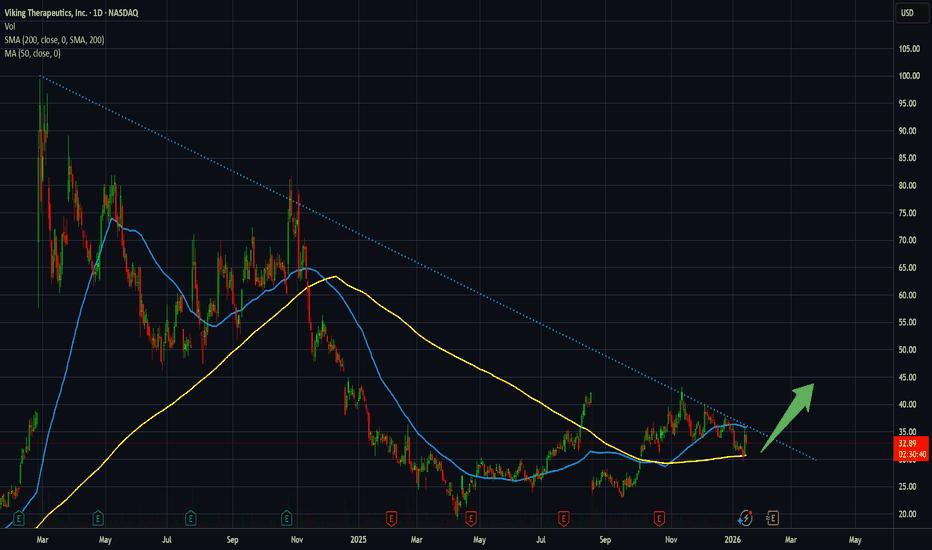Click the 20.00 price axis label
Viewport: 932px width, 550px height.
coord(908,514)
